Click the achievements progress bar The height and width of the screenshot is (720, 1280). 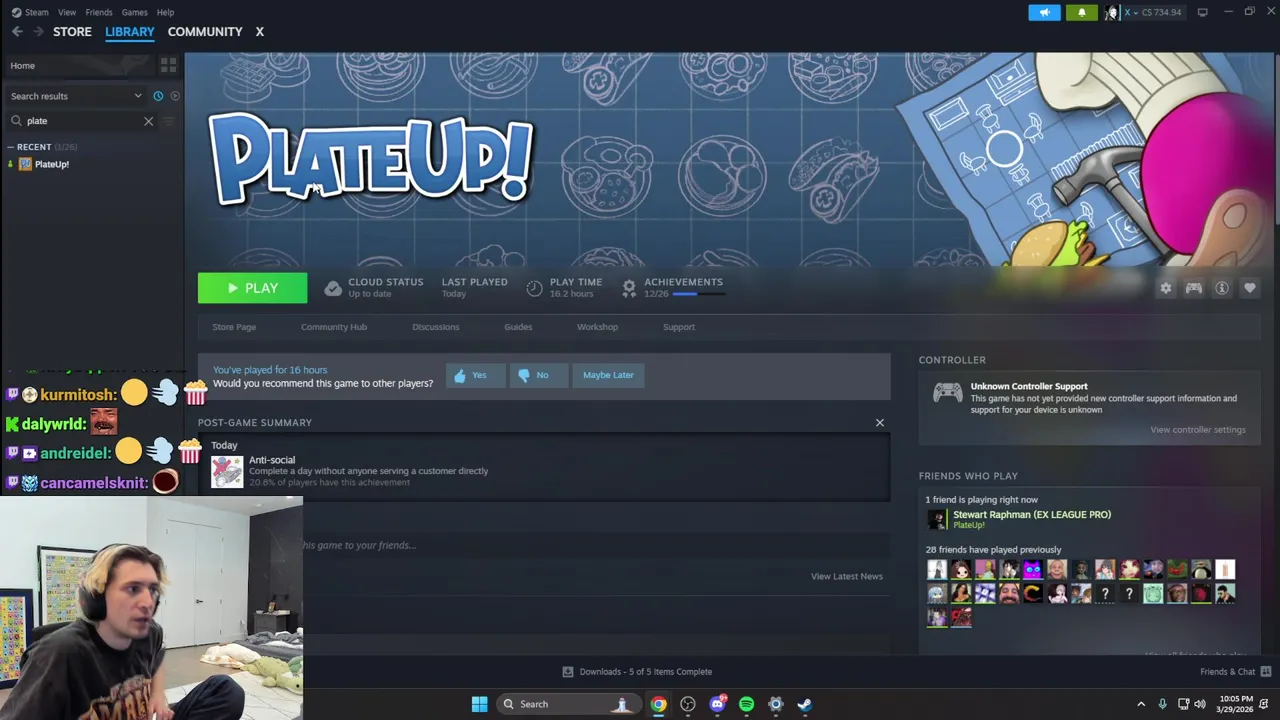[x=697, y=294]
